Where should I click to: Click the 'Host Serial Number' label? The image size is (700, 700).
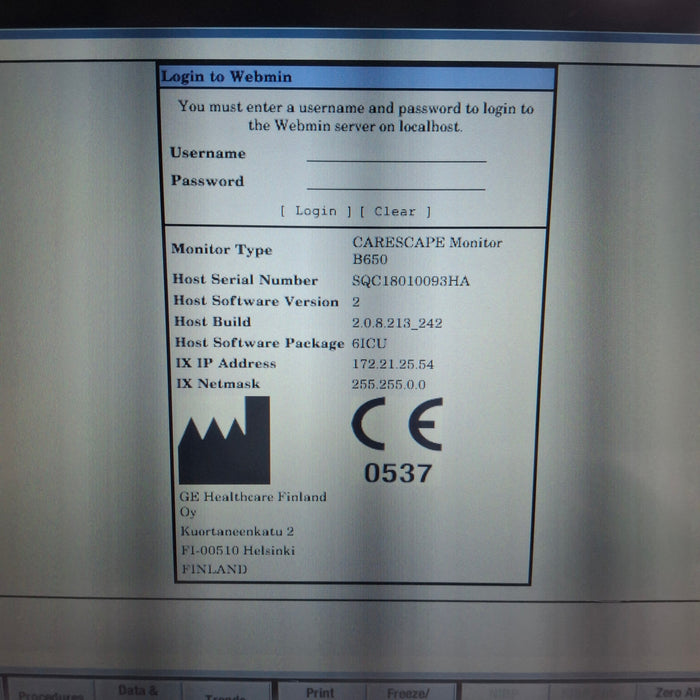[x=245, y=280]
